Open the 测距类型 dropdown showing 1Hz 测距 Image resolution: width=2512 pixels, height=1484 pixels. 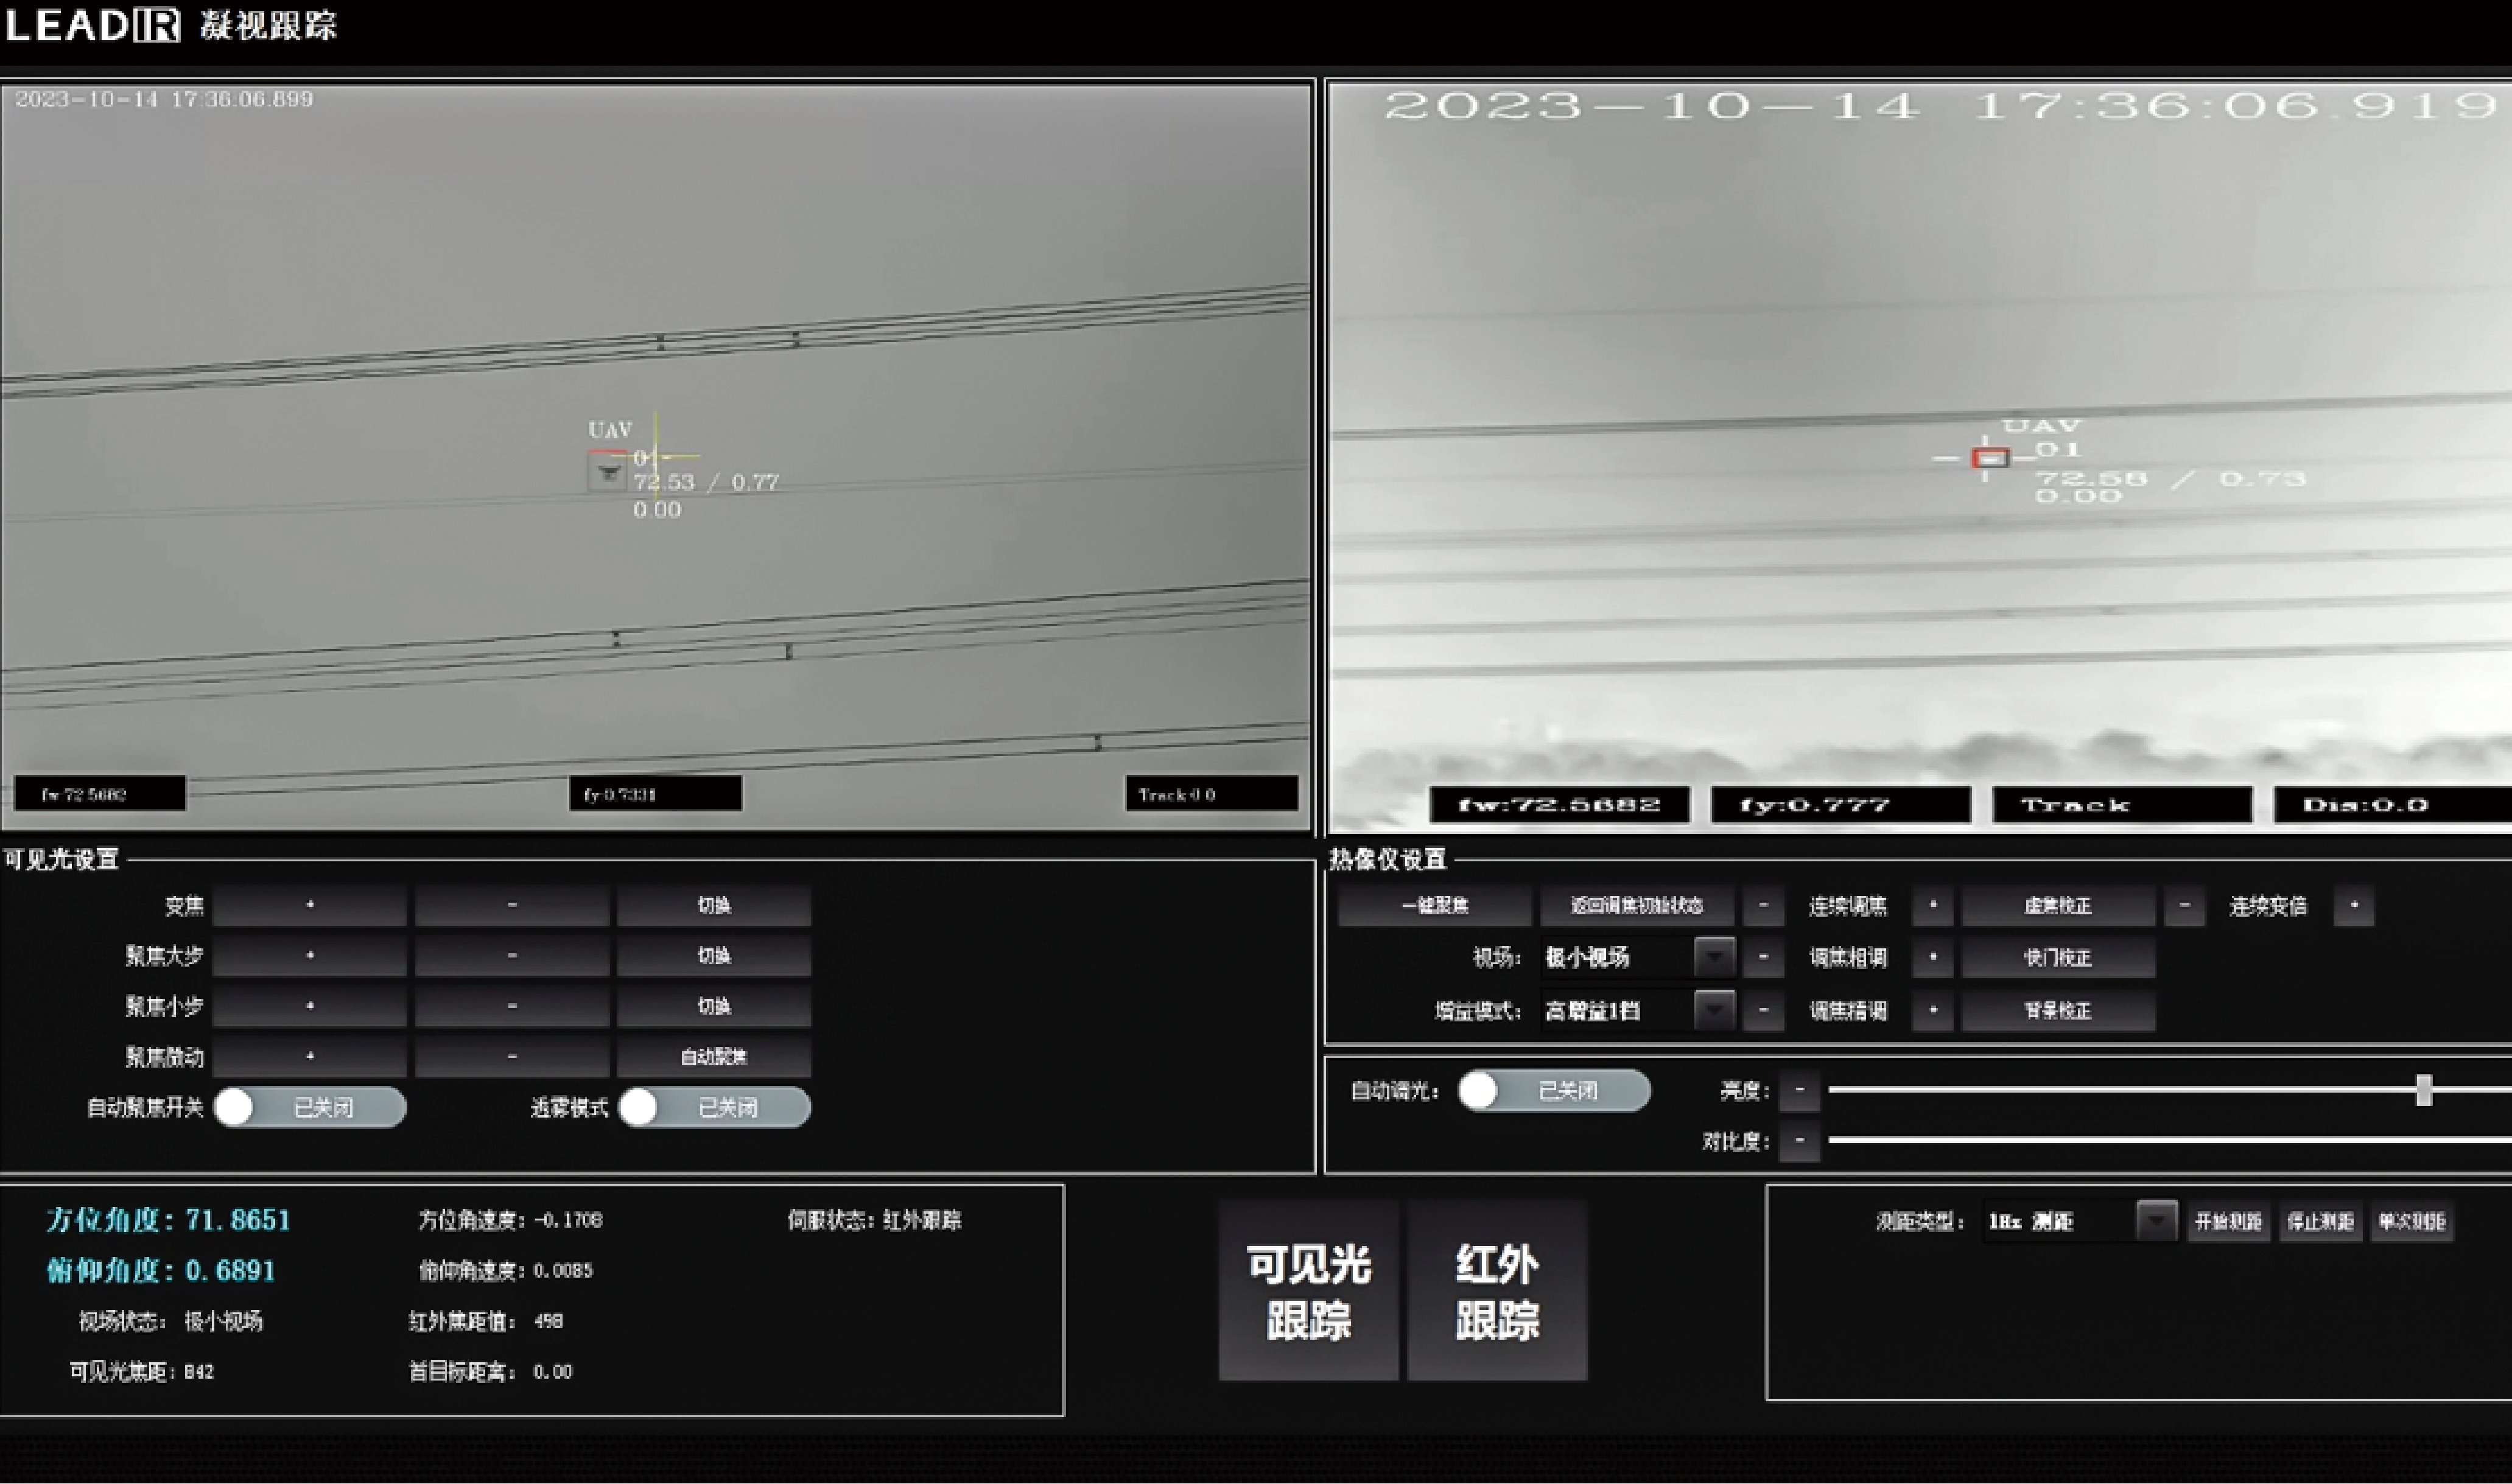coord(2156,1221)
